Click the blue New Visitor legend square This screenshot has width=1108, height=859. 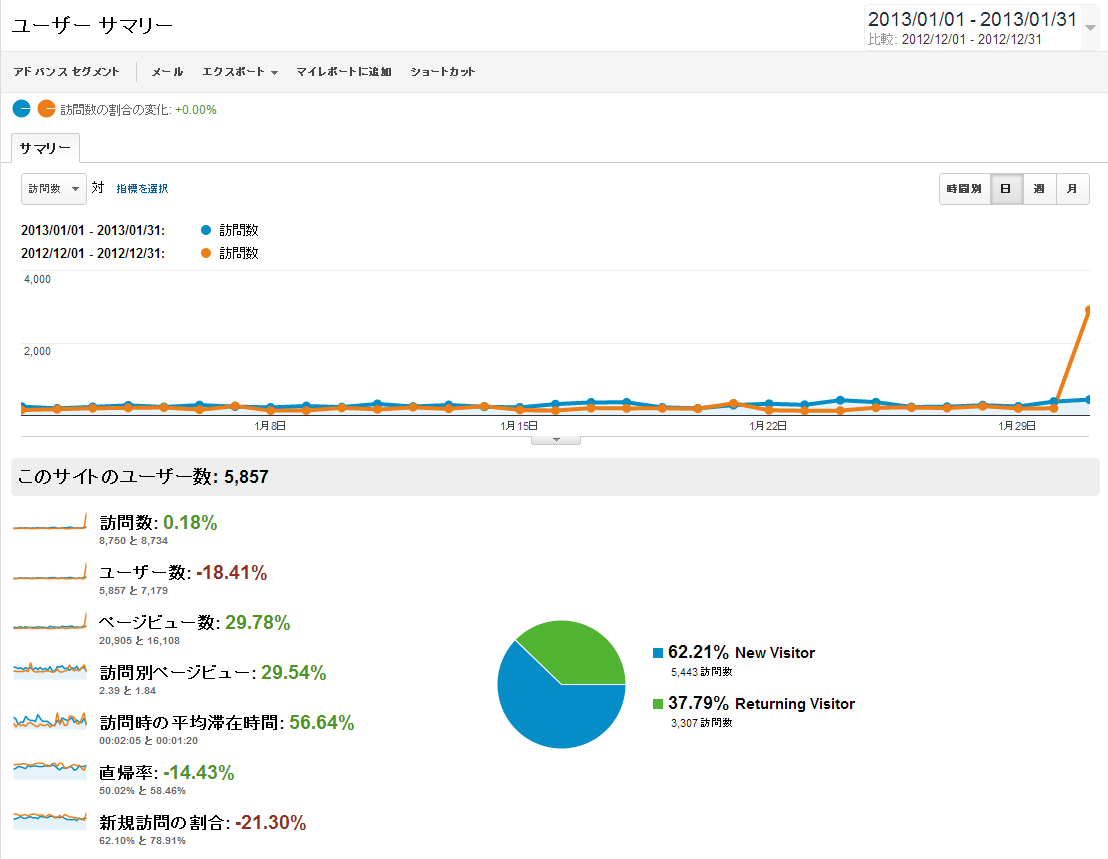point(658,653)
